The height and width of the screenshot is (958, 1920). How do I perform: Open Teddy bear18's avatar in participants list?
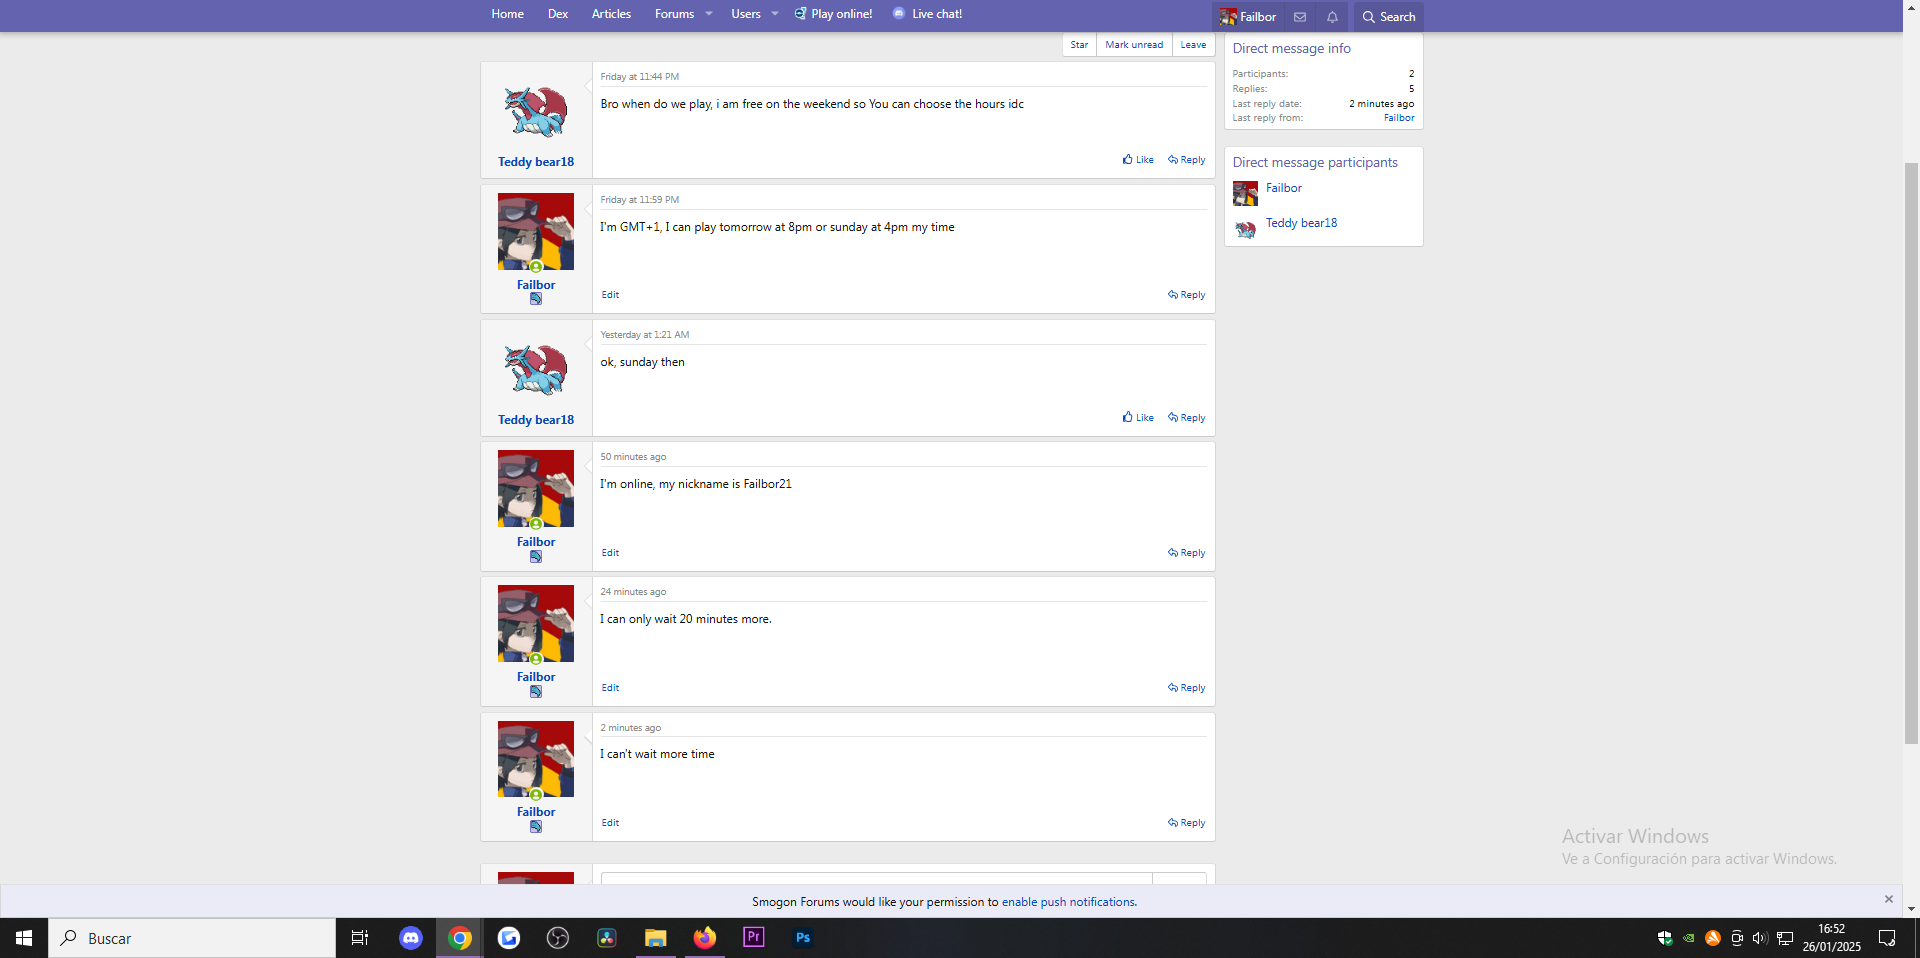pos(1245,229)
